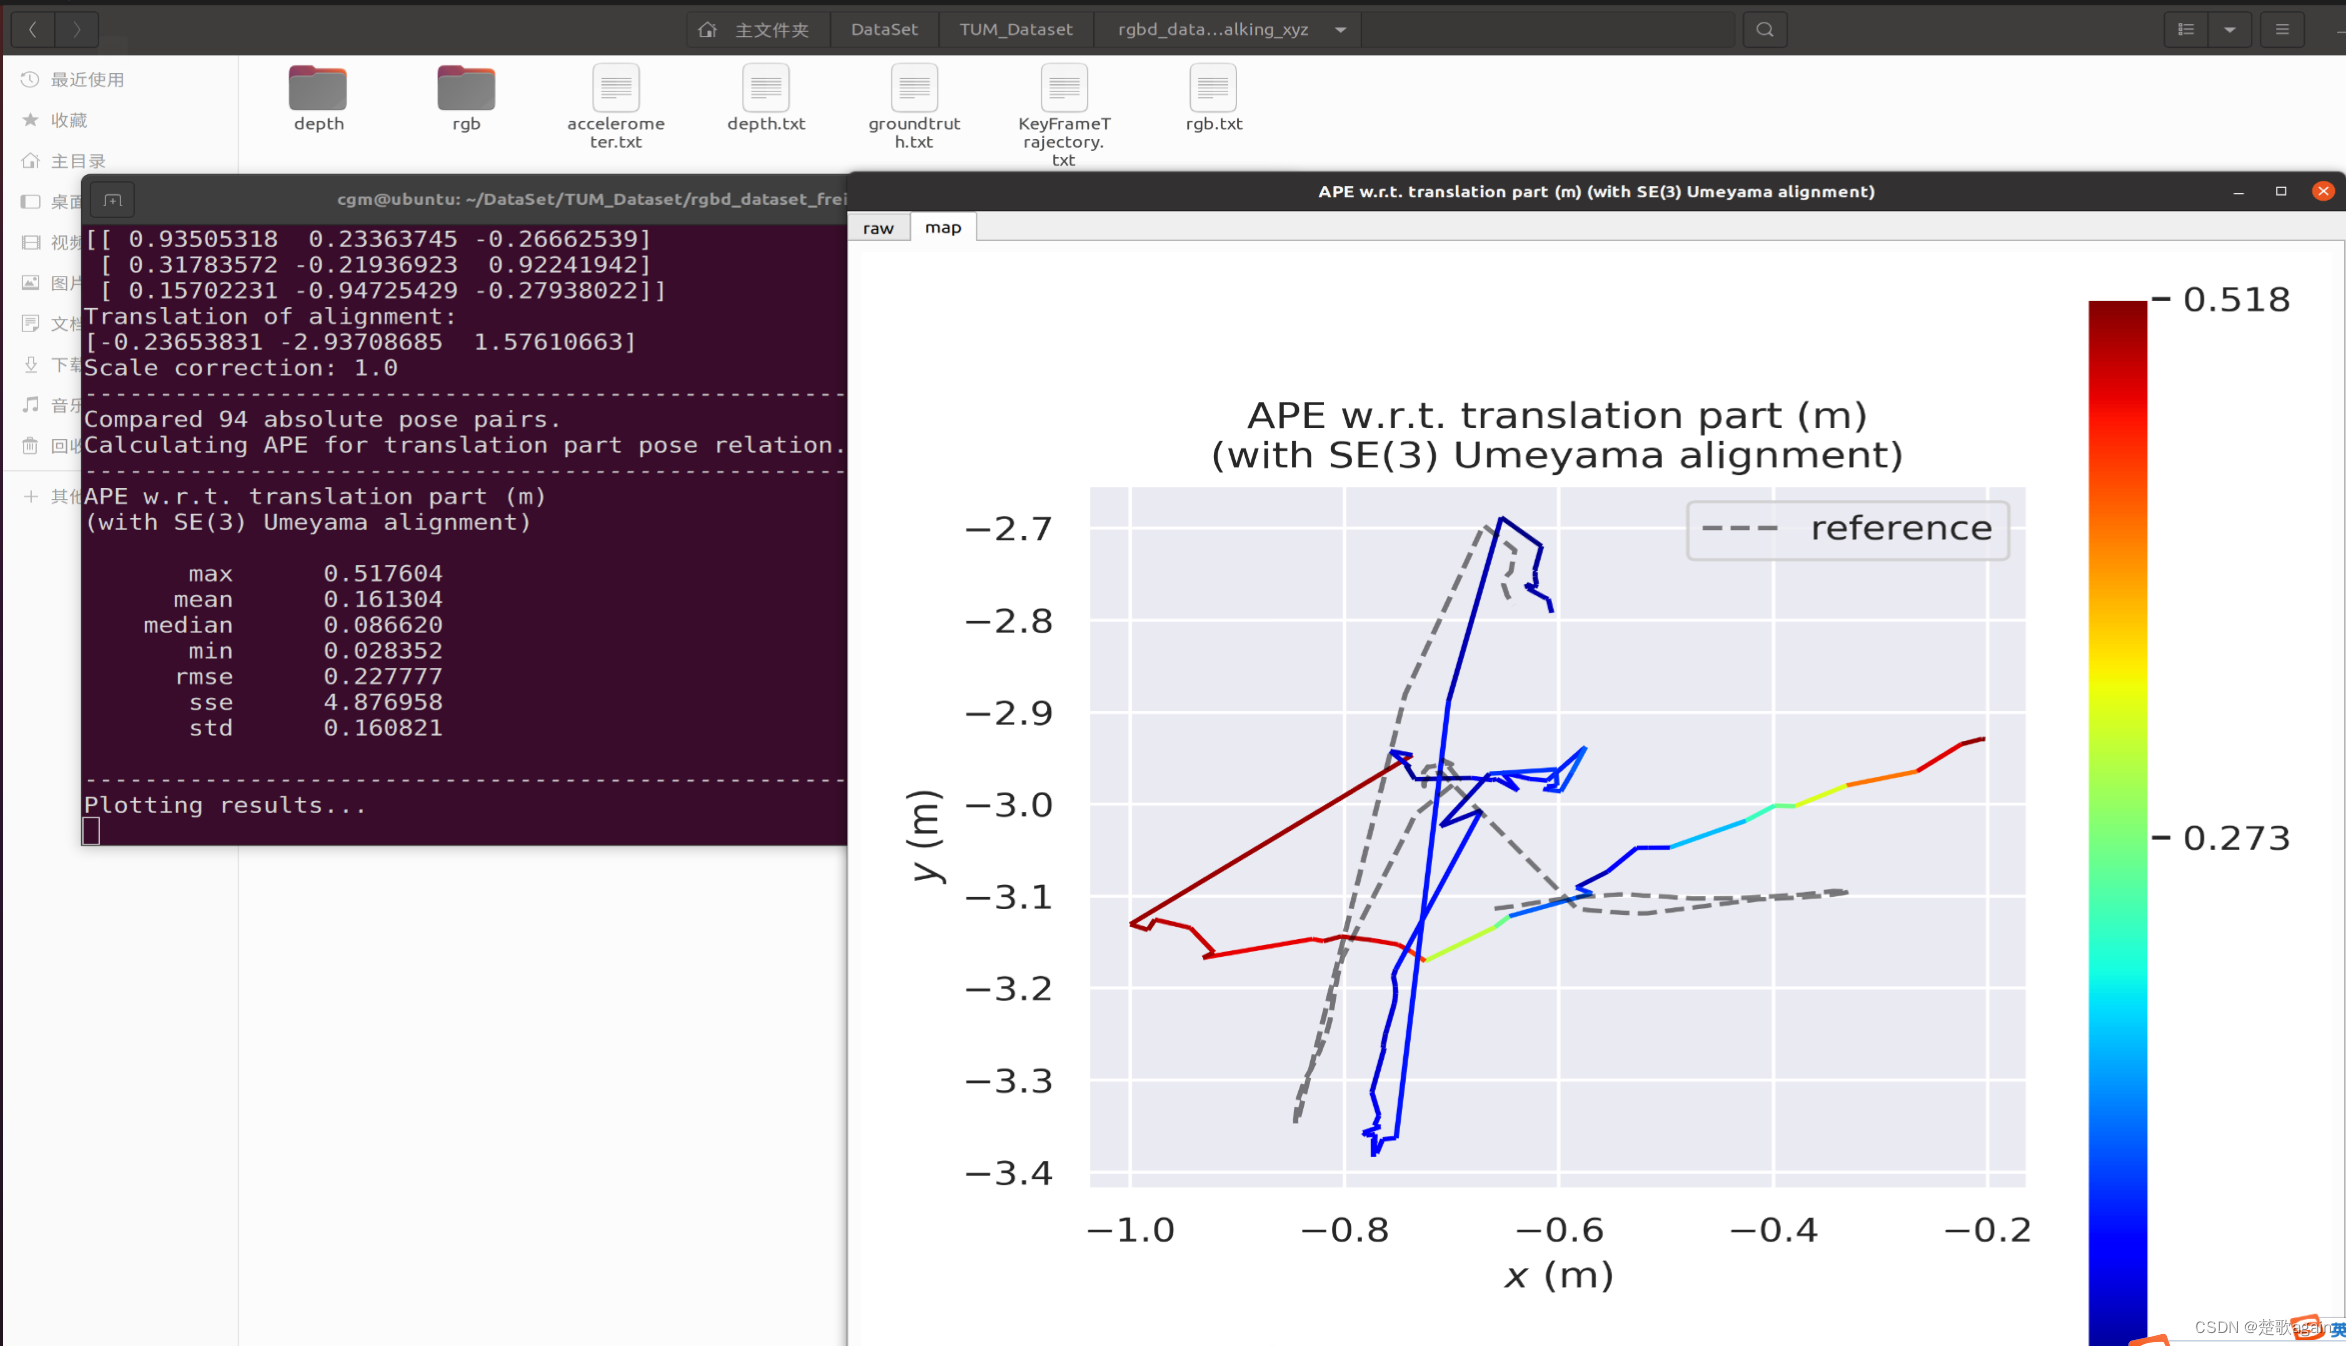
Task: Go to TUM_Dataset in path bar
Action: [x=1015, y=30]
